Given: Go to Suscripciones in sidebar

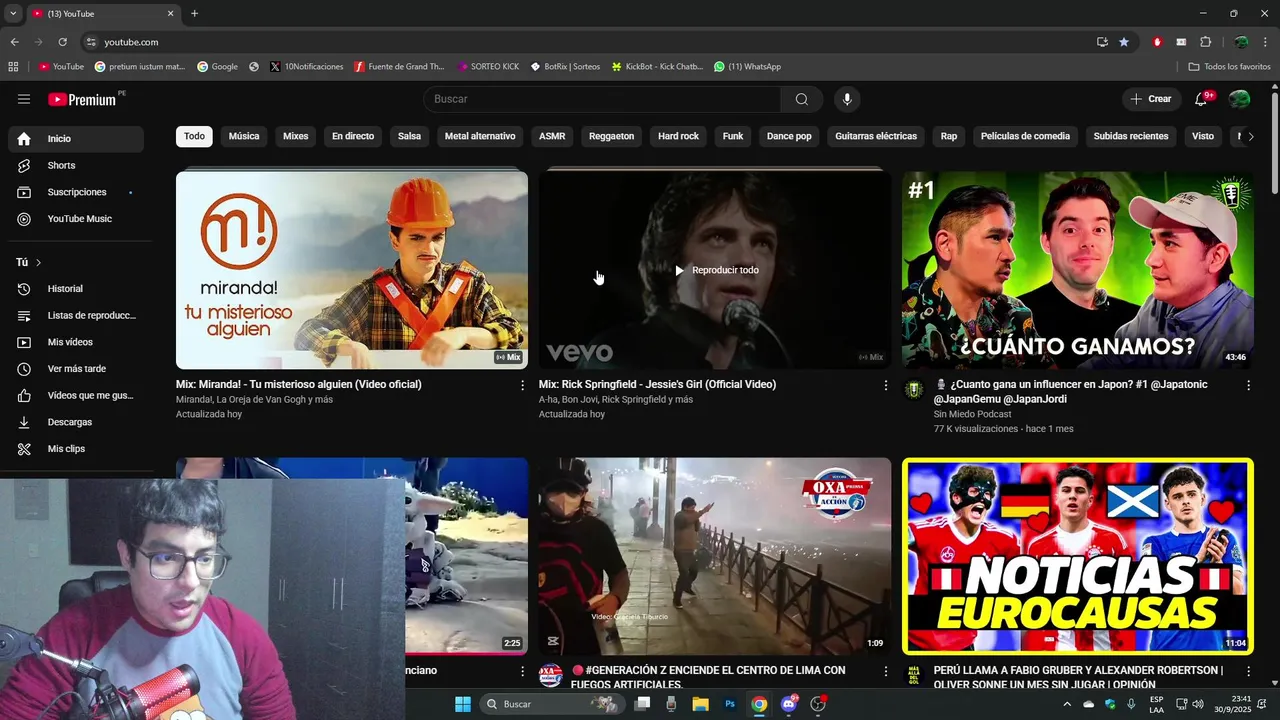Looking at the screenshot, I should 76,192.
